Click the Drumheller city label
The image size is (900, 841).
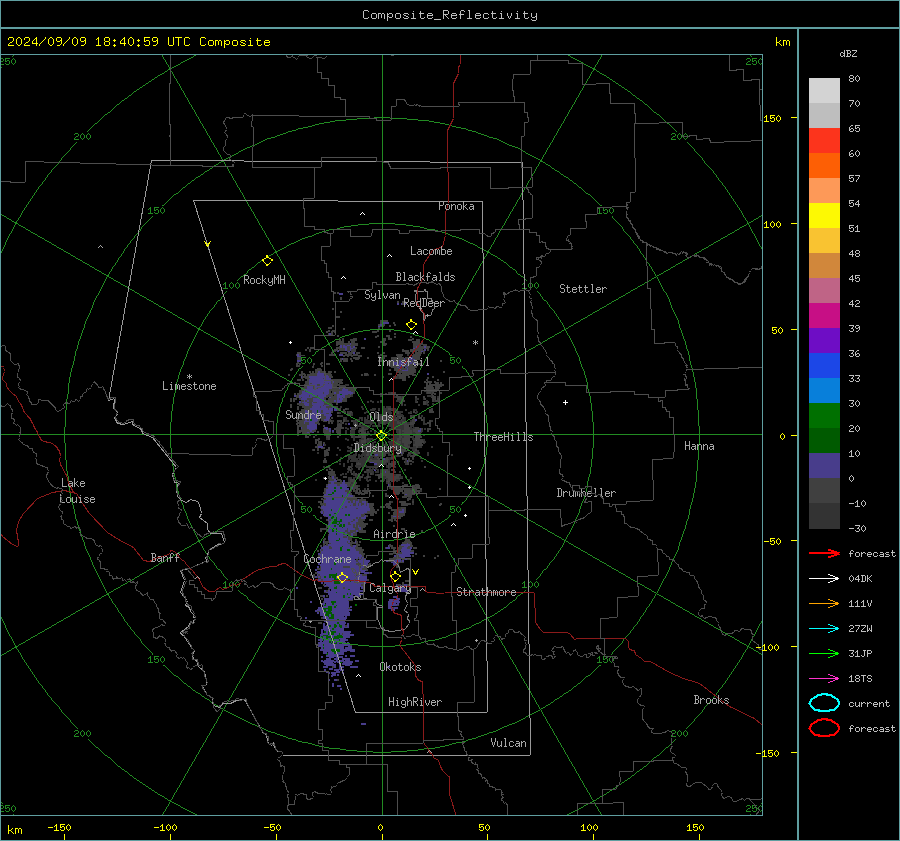(x=586, y=493)
